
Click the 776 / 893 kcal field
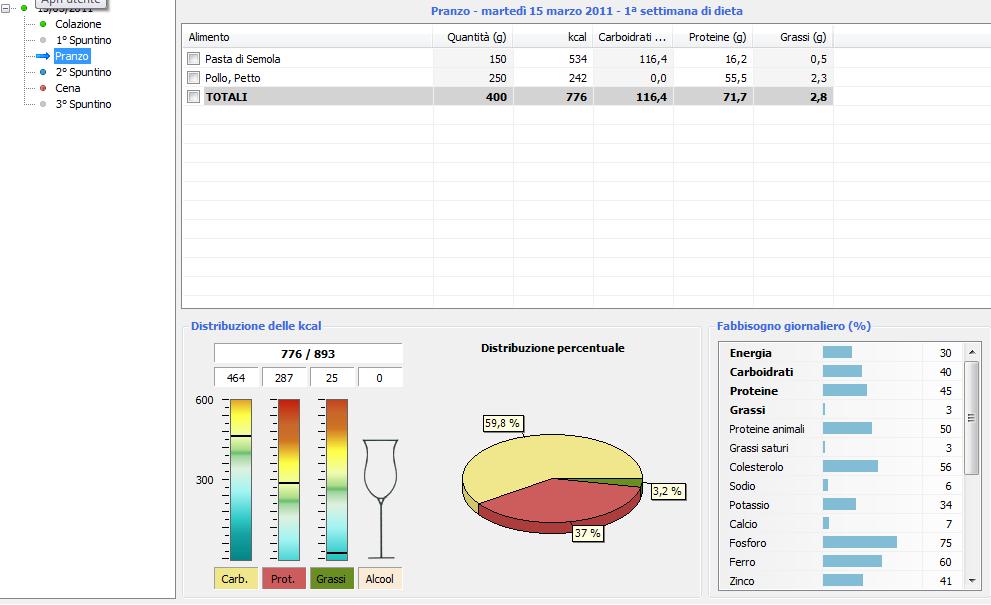tap(308, 354)
